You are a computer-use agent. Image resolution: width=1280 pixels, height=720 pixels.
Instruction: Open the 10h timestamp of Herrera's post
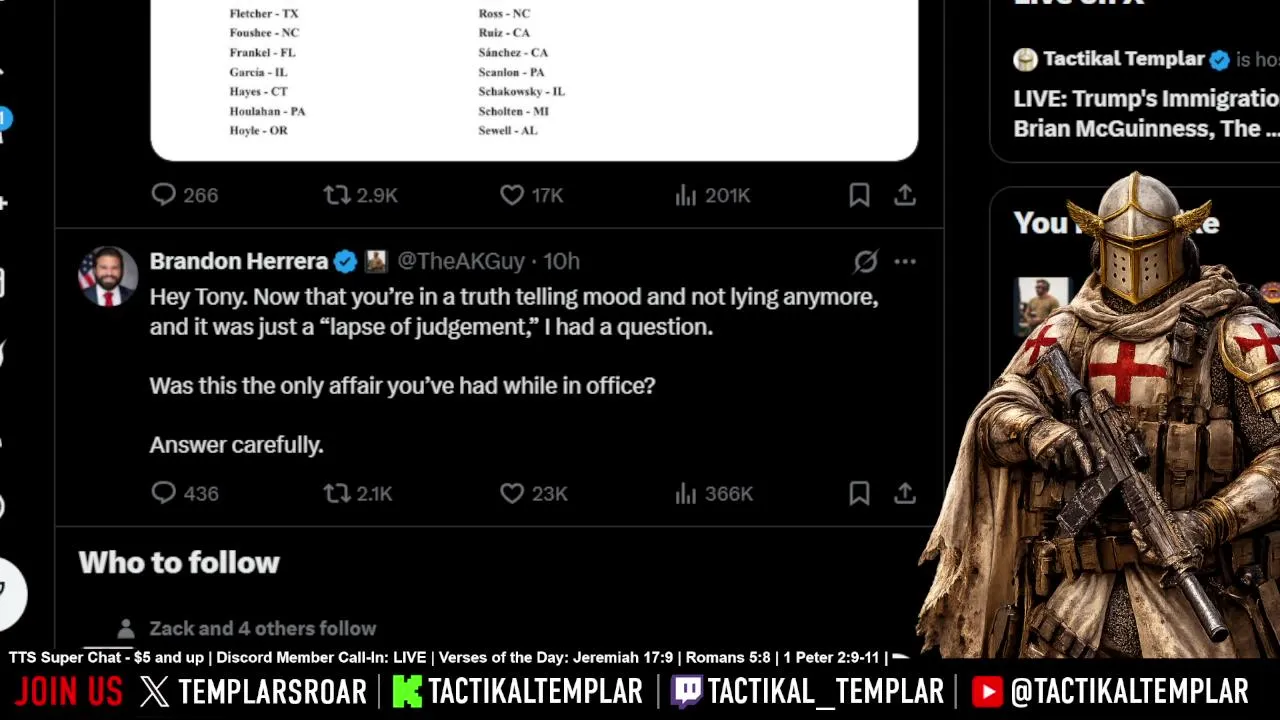pos(561,261)
